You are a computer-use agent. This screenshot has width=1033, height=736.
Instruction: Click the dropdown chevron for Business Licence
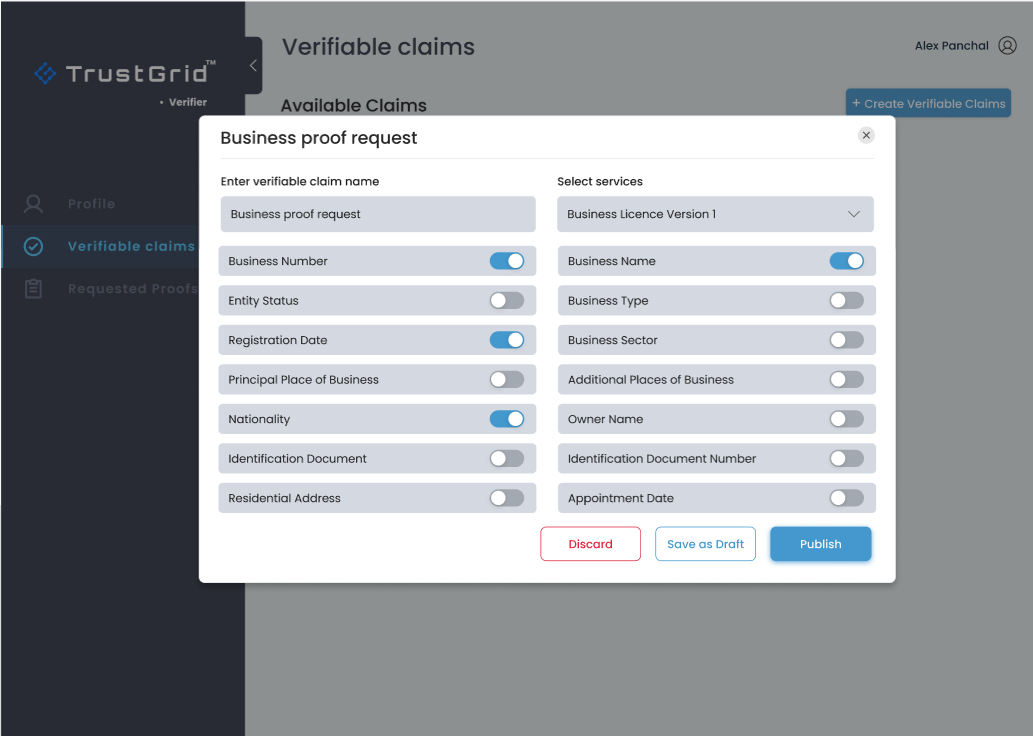854,214
